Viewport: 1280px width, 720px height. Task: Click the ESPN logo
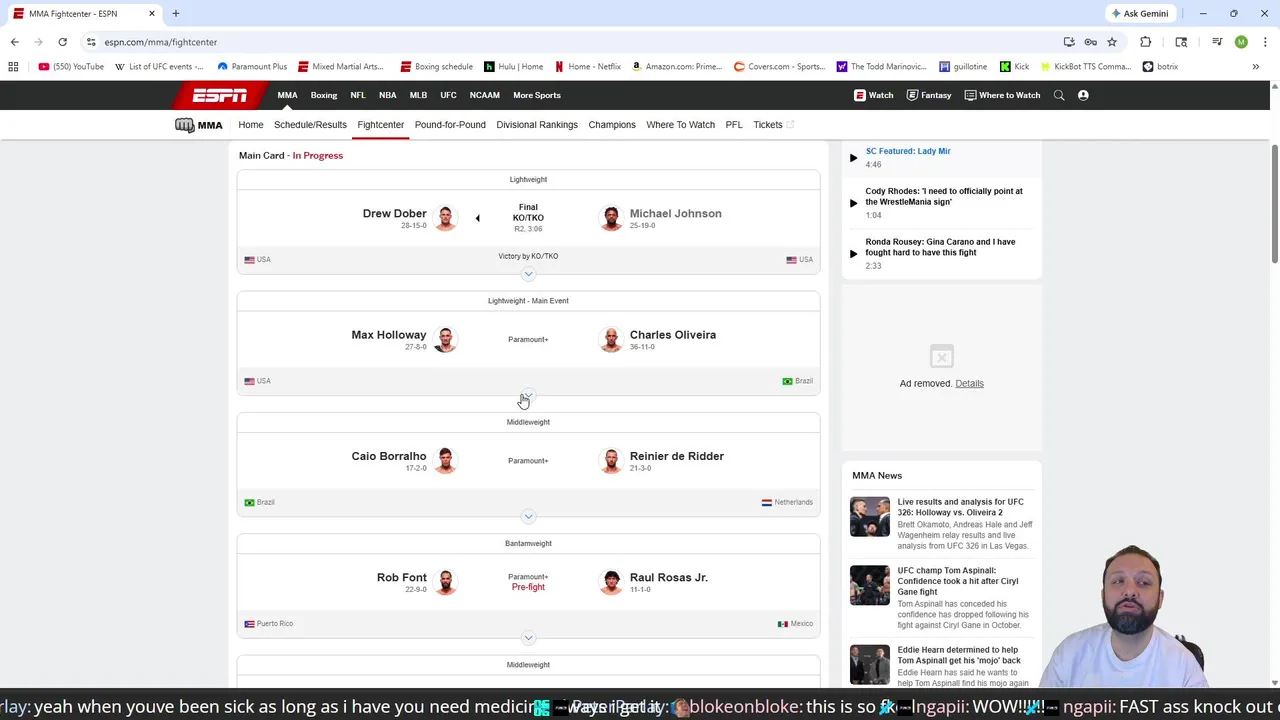pos(220,95)
